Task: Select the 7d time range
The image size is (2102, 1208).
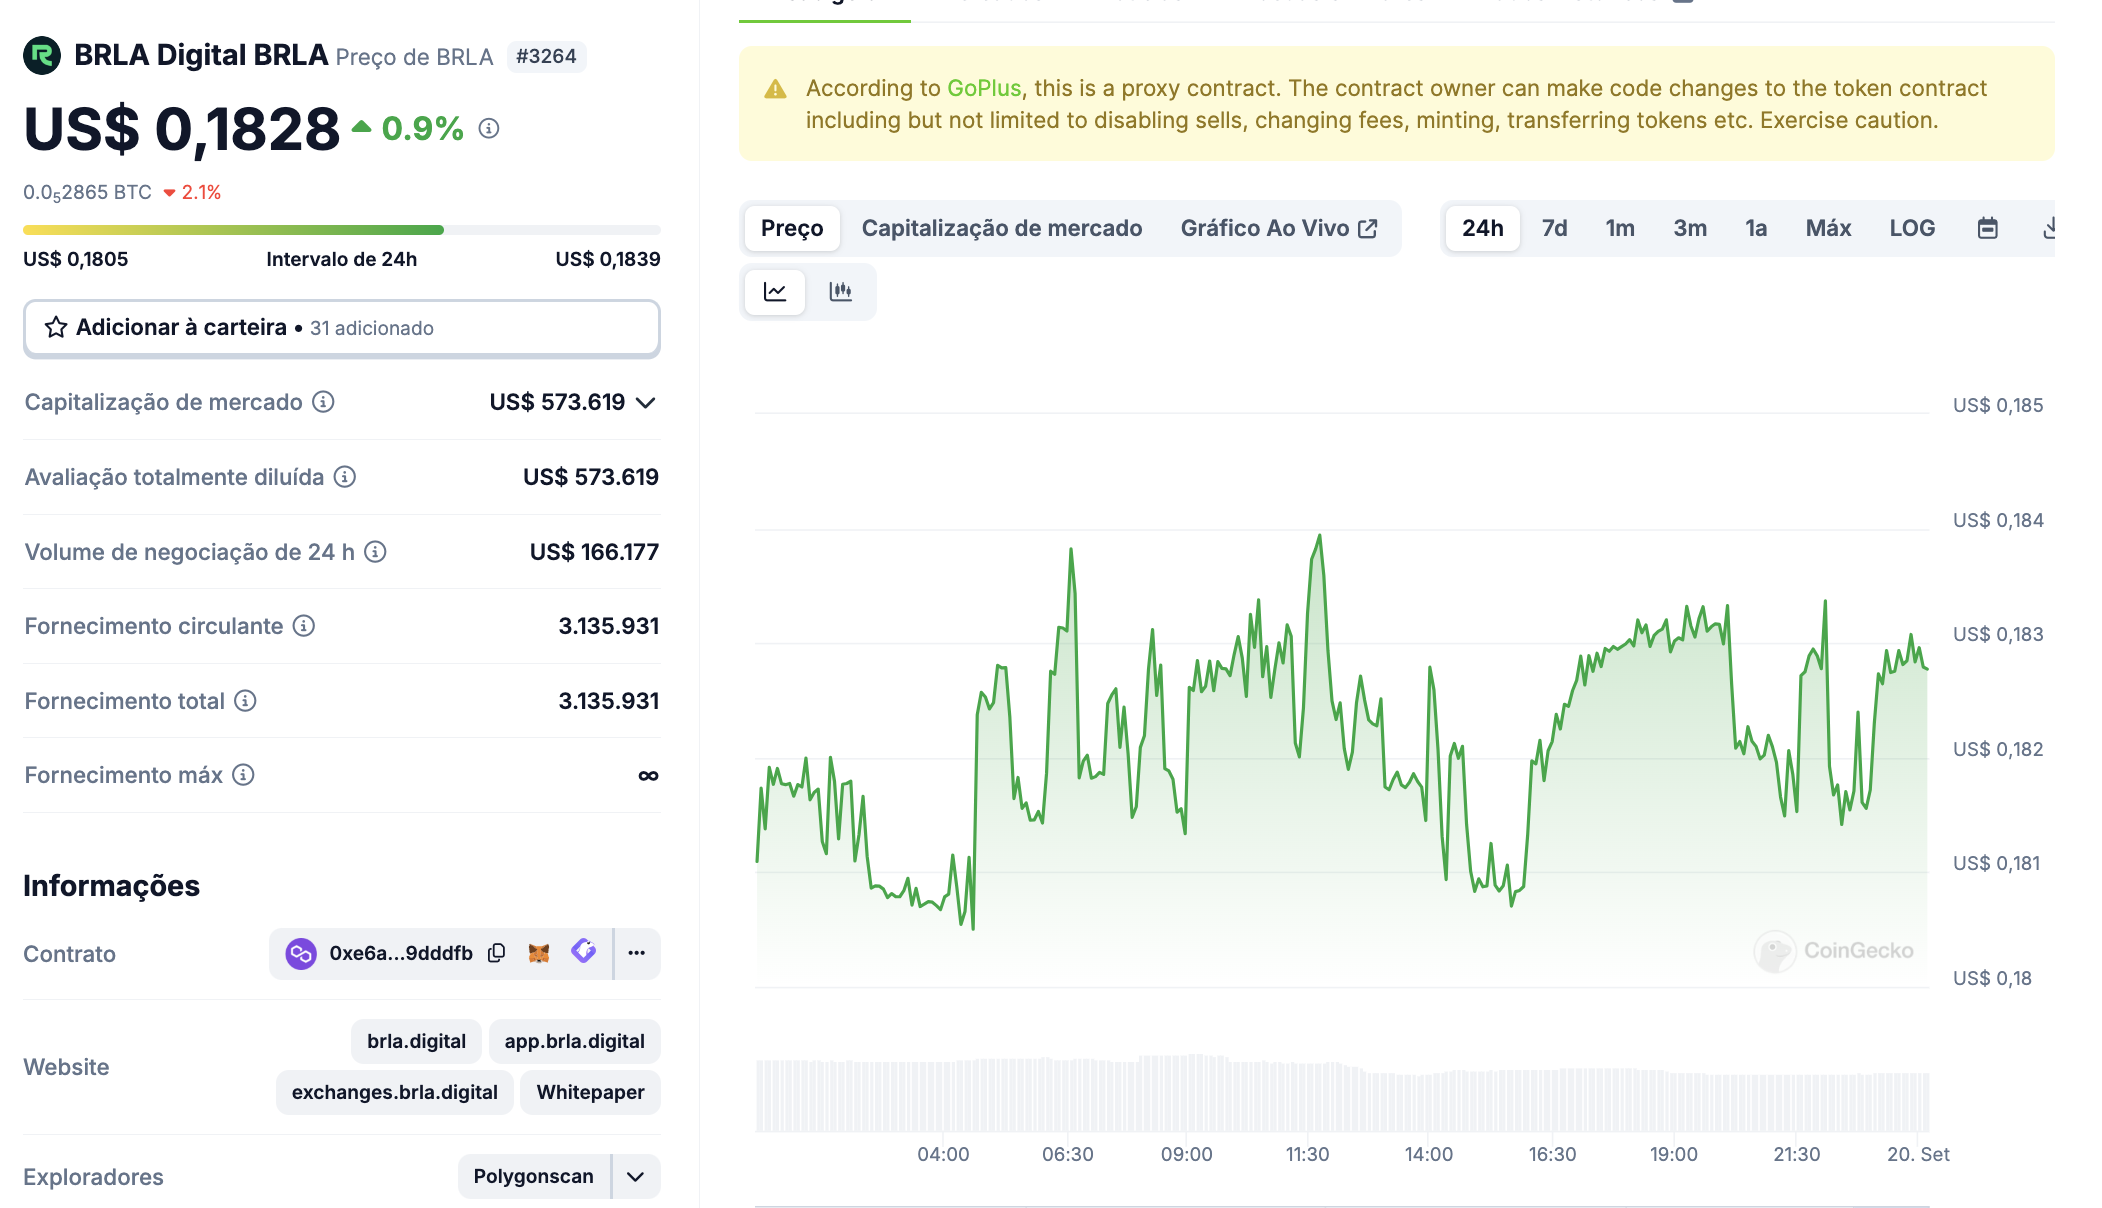Action: click(x=1554, y=228)
